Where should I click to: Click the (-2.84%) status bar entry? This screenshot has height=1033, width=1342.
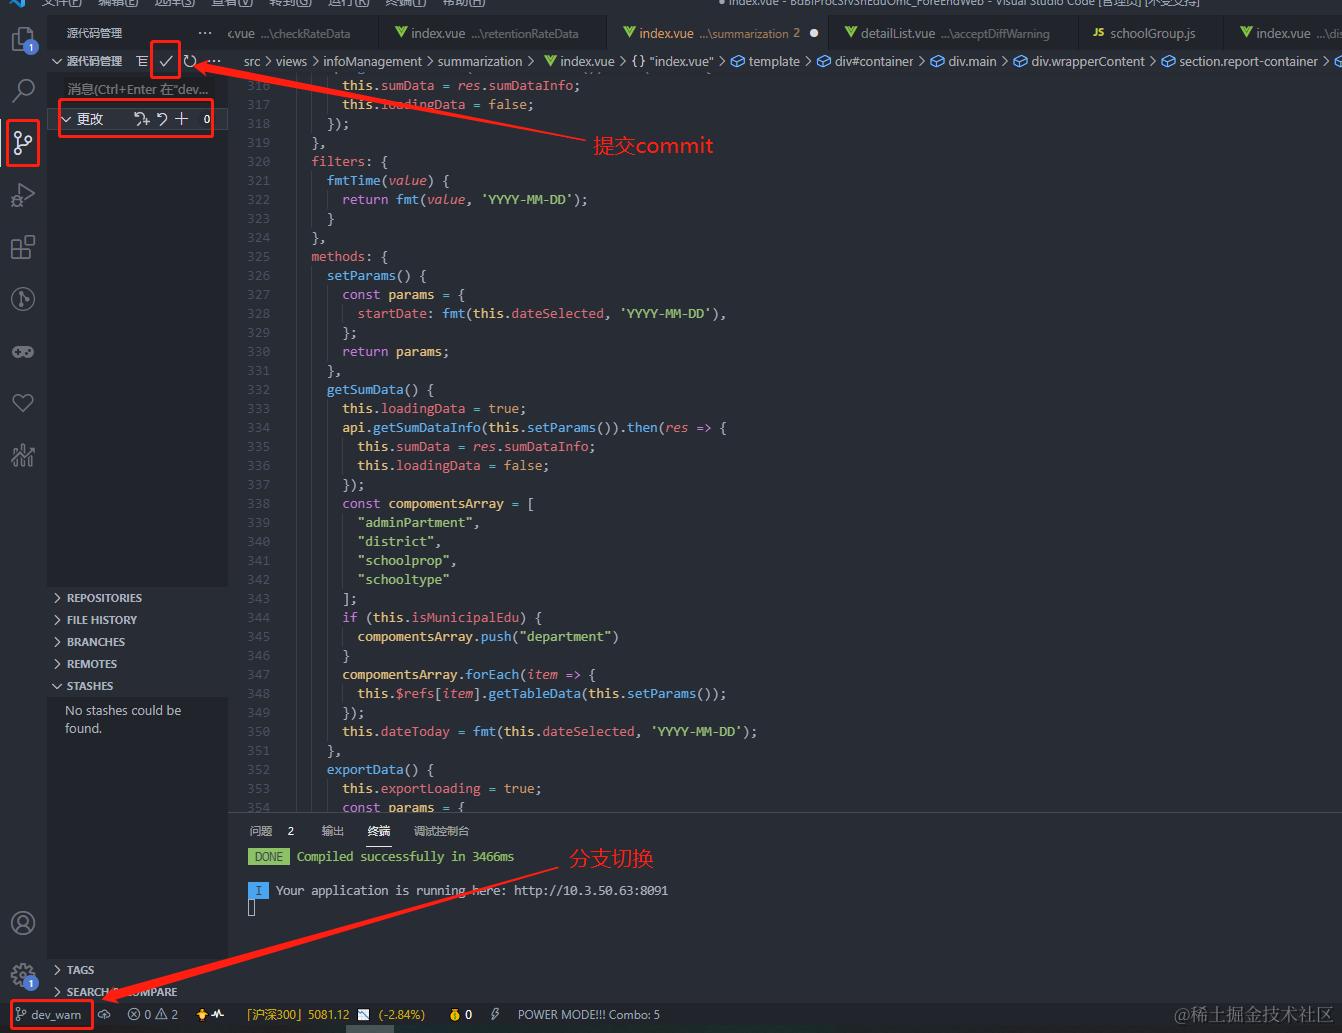pyautogui.click(x=402, y=1014)
